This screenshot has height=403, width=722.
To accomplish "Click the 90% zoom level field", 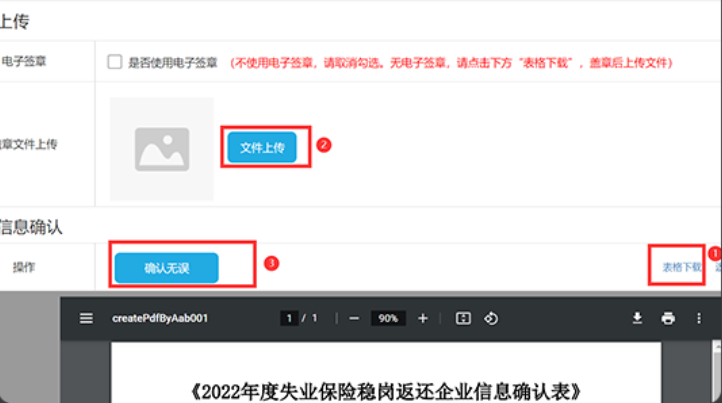I will tap(388, 318).
